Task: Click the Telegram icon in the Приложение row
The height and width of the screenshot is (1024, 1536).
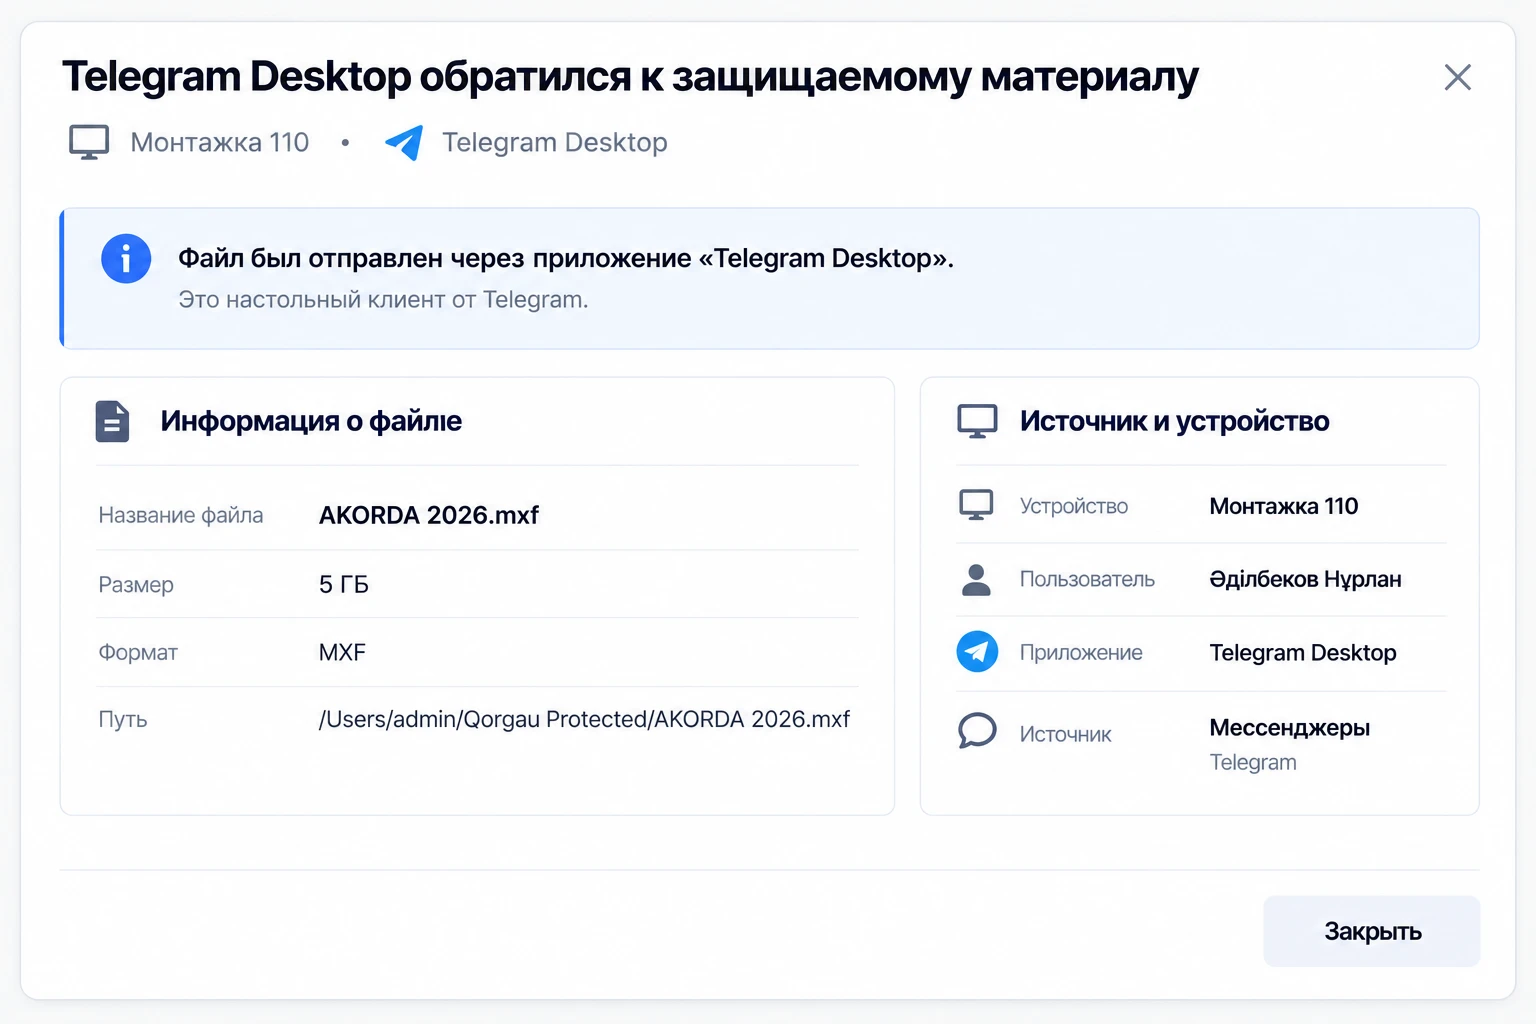Action: (x=977, y=652)
